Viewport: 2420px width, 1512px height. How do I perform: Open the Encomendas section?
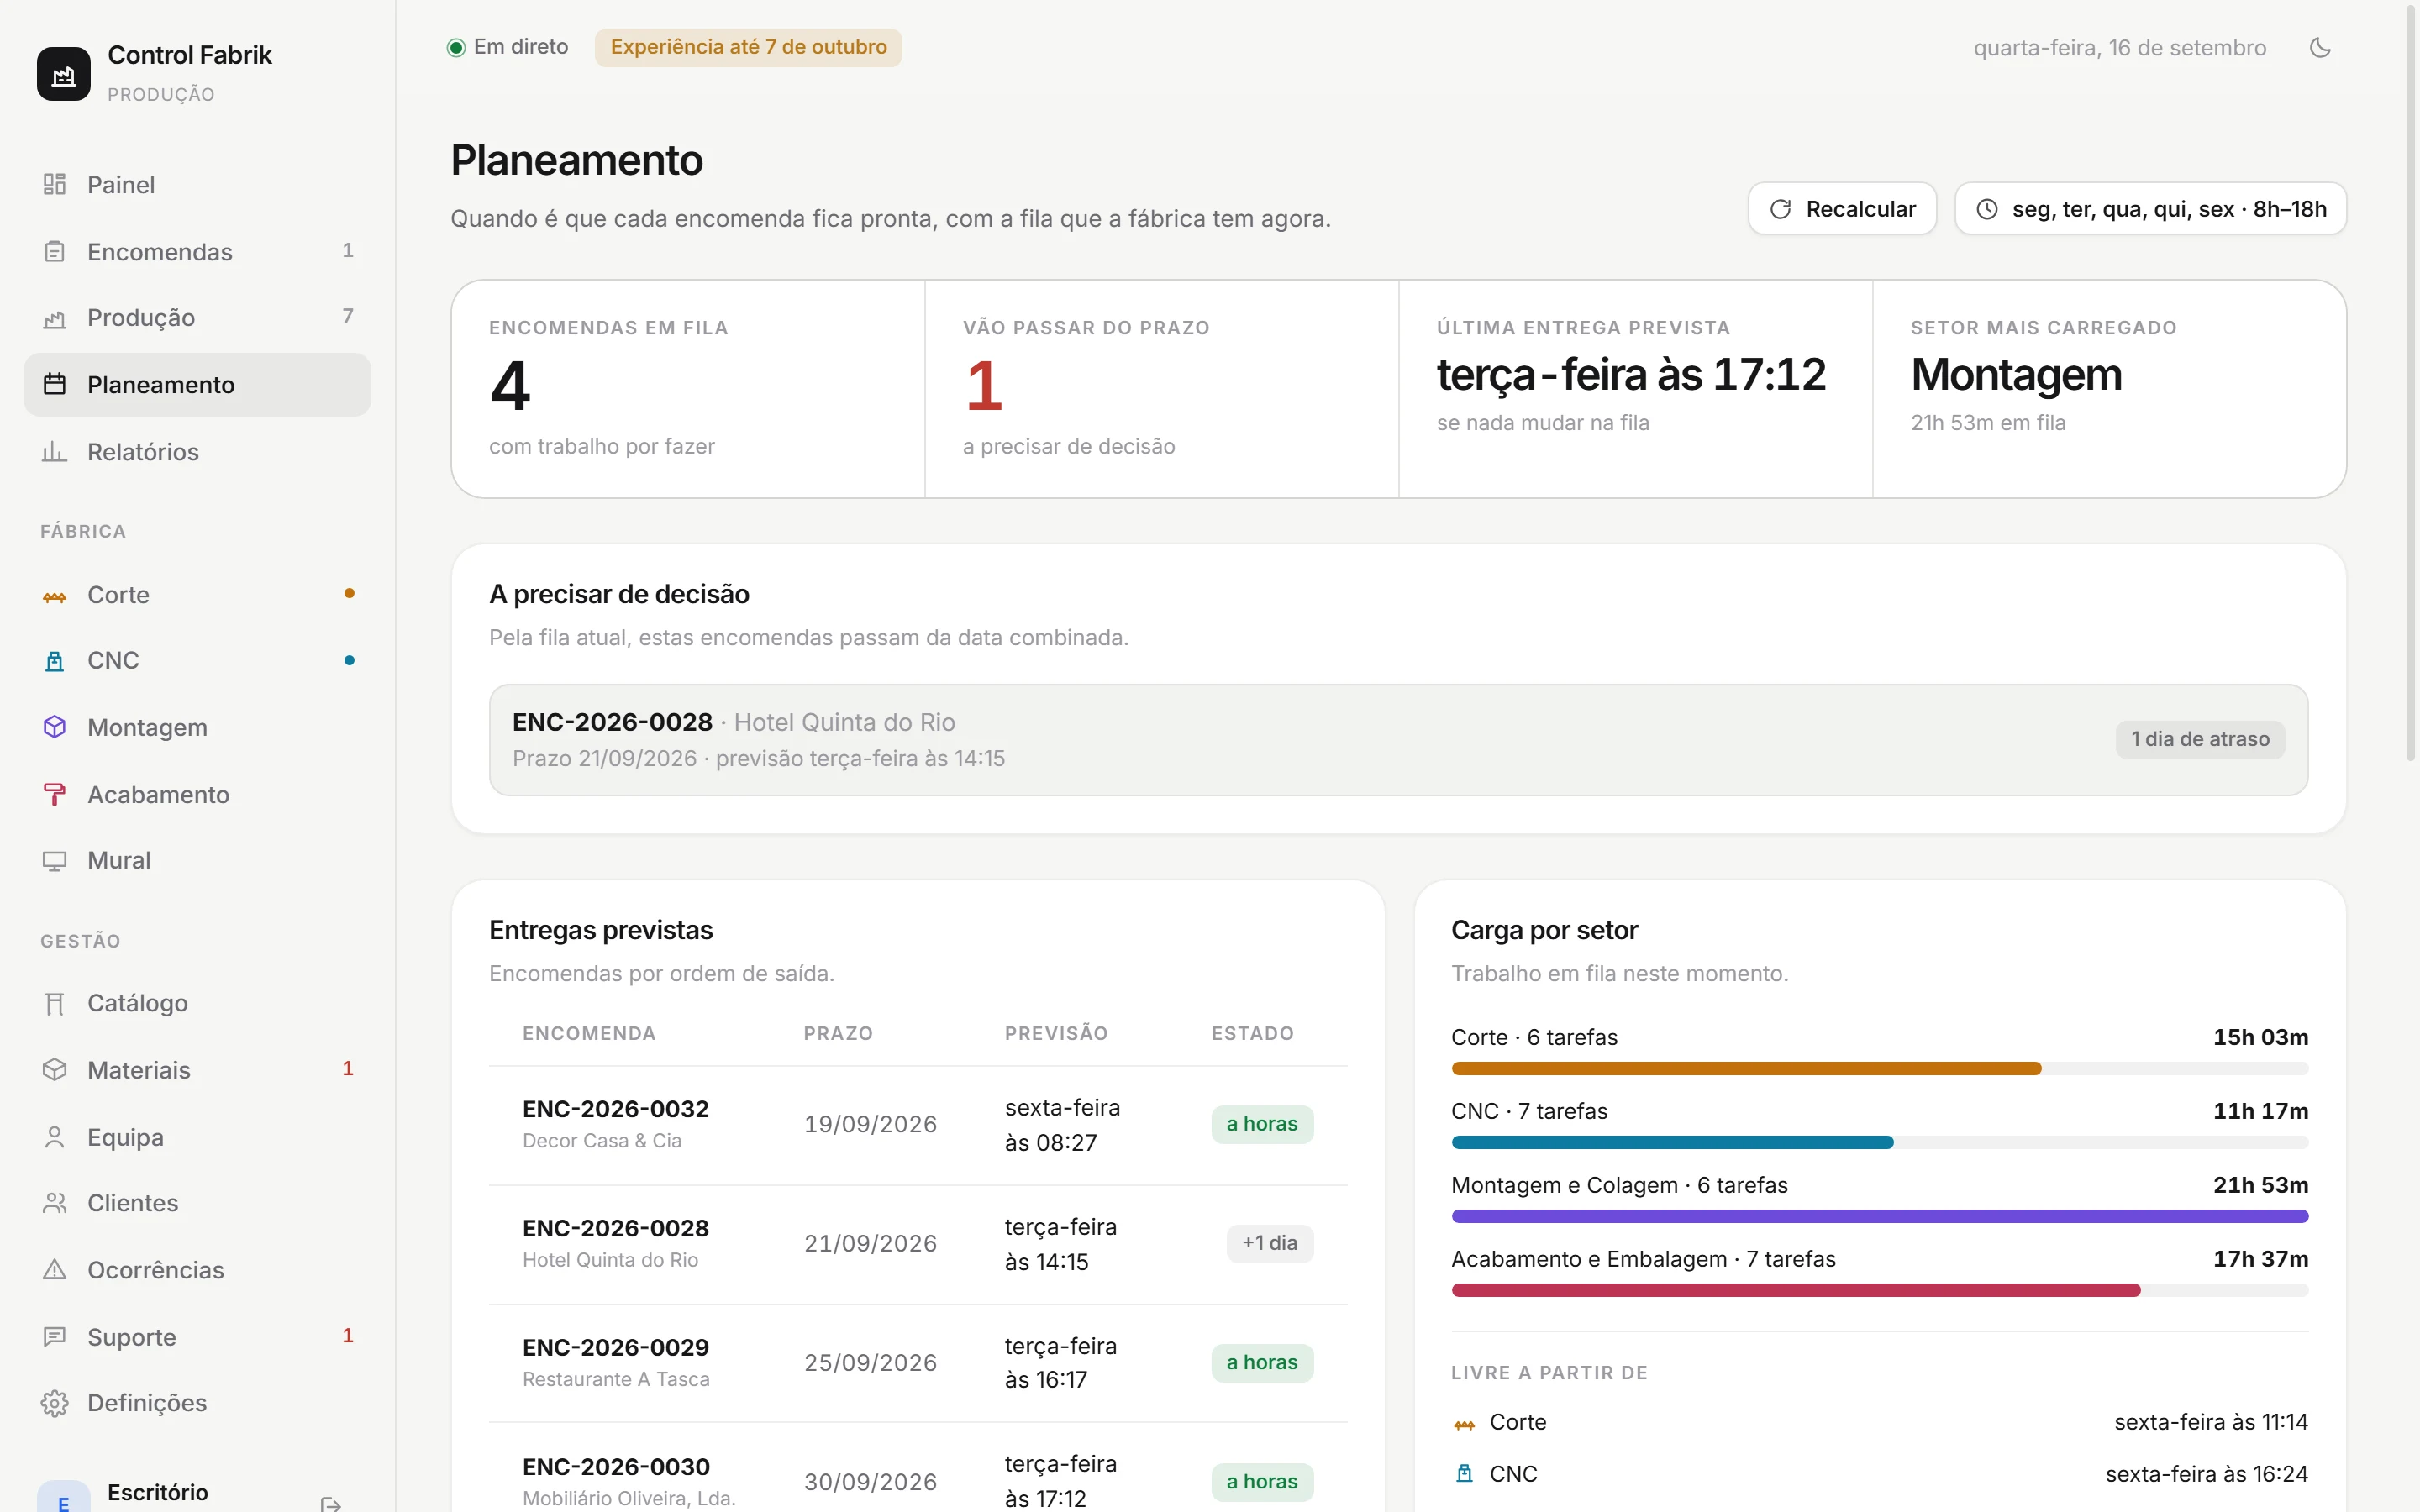[197, 251]
